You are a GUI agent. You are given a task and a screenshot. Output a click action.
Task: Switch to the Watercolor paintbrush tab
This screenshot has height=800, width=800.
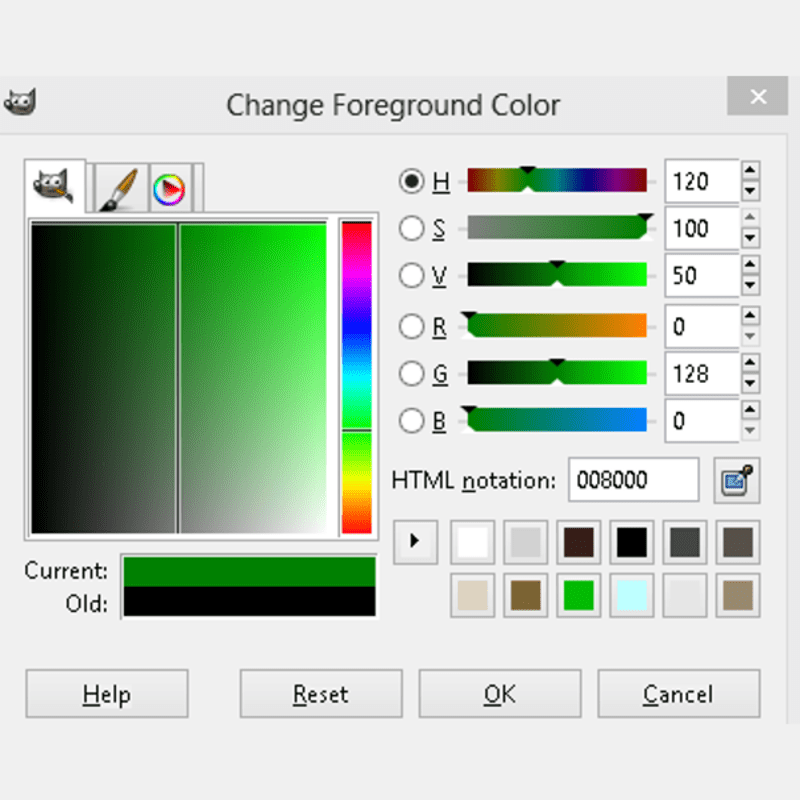(x=118, y=188)
